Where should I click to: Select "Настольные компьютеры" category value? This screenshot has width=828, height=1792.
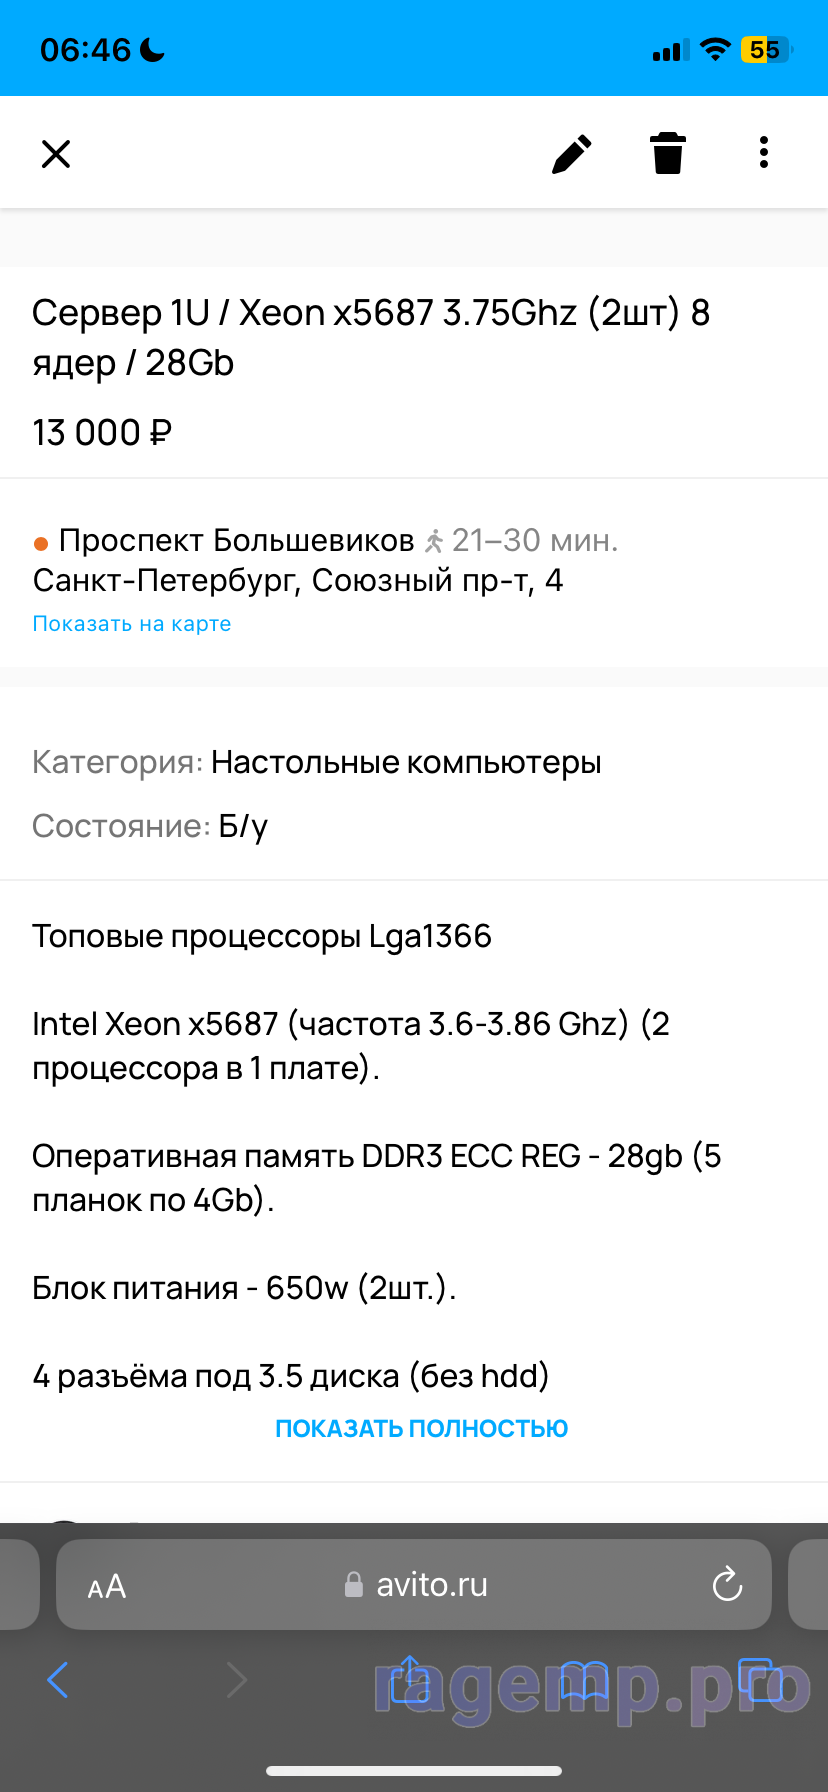406,763
